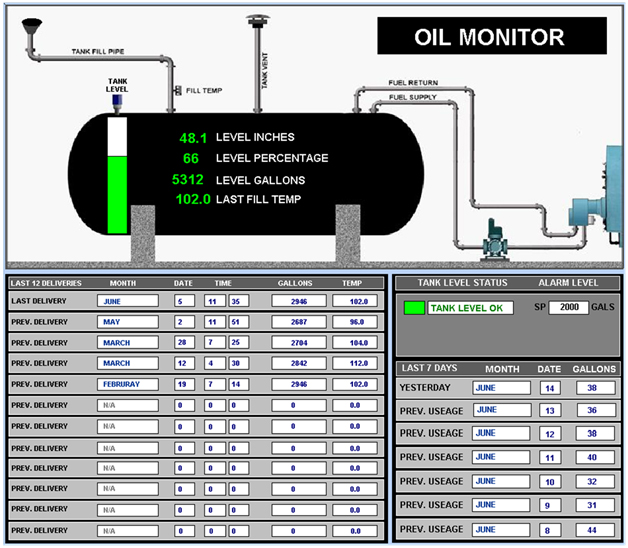The image size is (628, 548).
Task: Click the fill temp sensor on pipe
Action: coord(178,91)
